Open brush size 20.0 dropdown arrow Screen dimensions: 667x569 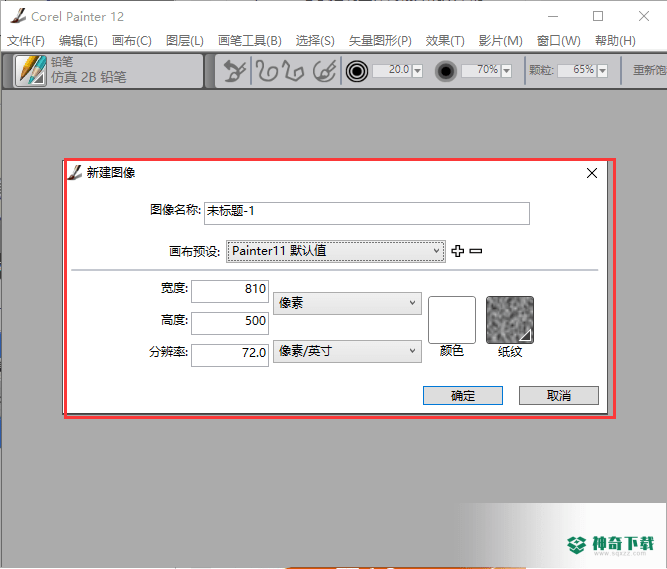pos(417,71)
